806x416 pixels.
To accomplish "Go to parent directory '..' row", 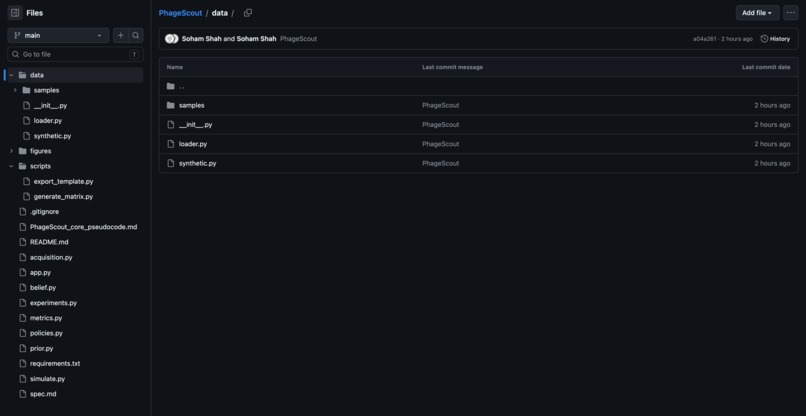I will pos(478,86).
